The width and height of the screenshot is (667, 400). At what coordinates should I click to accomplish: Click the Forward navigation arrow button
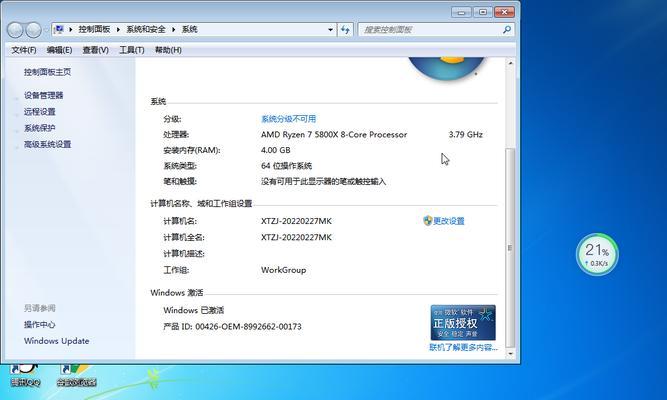coord(33,30)
